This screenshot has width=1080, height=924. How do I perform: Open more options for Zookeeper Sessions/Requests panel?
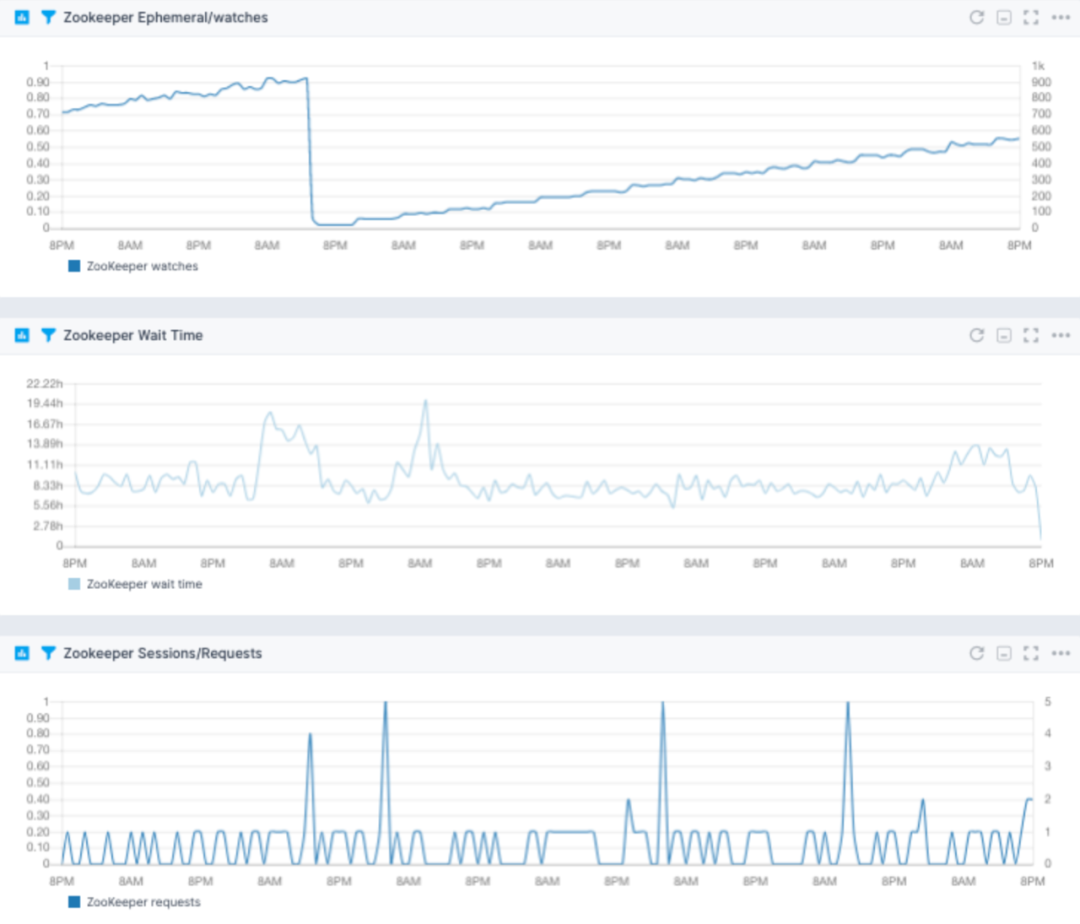pos(1061,653)
